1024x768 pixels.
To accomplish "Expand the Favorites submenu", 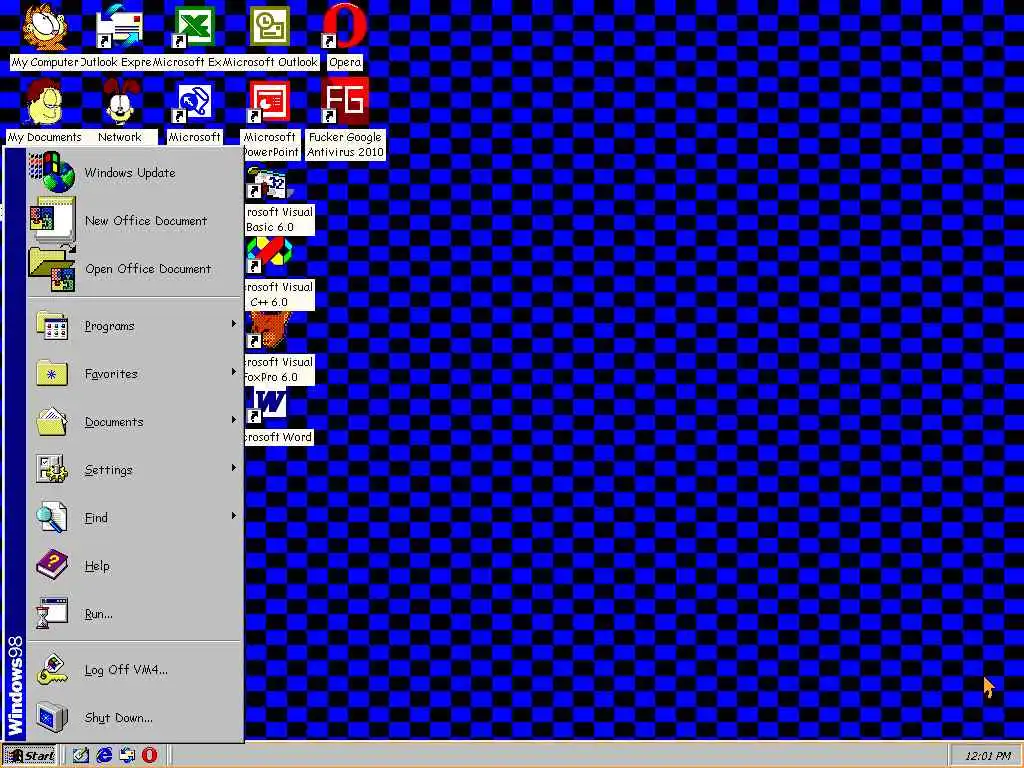I will click(135, 374).
